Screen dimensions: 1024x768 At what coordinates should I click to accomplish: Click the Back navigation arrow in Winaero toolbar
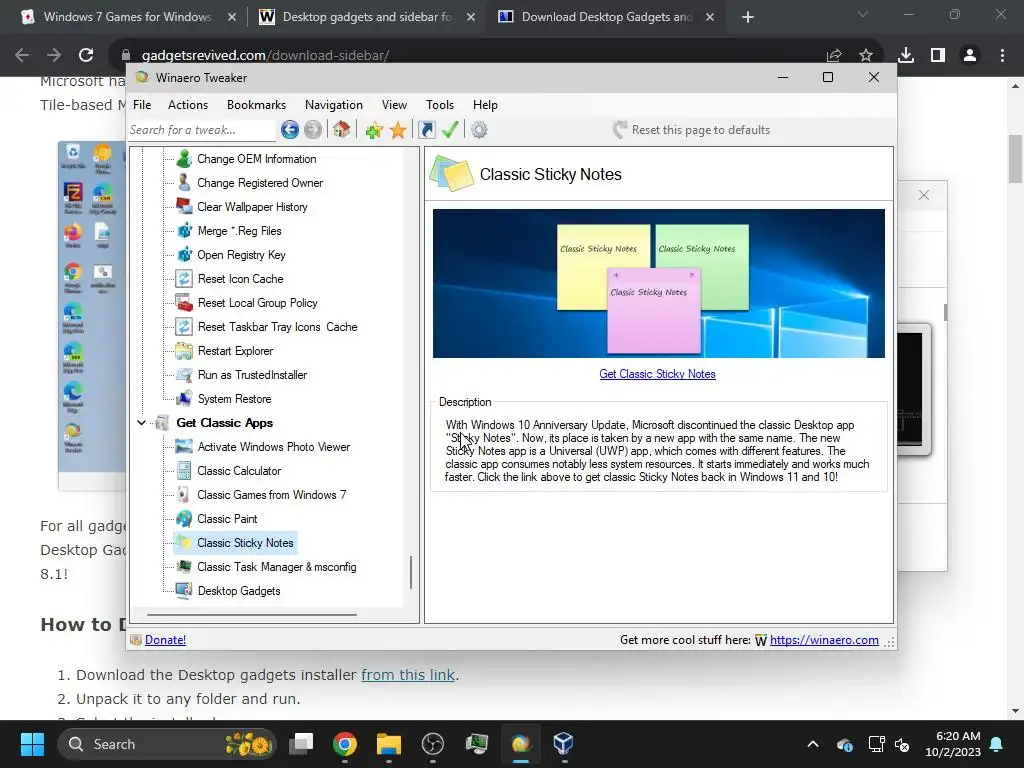pos(290,130)
